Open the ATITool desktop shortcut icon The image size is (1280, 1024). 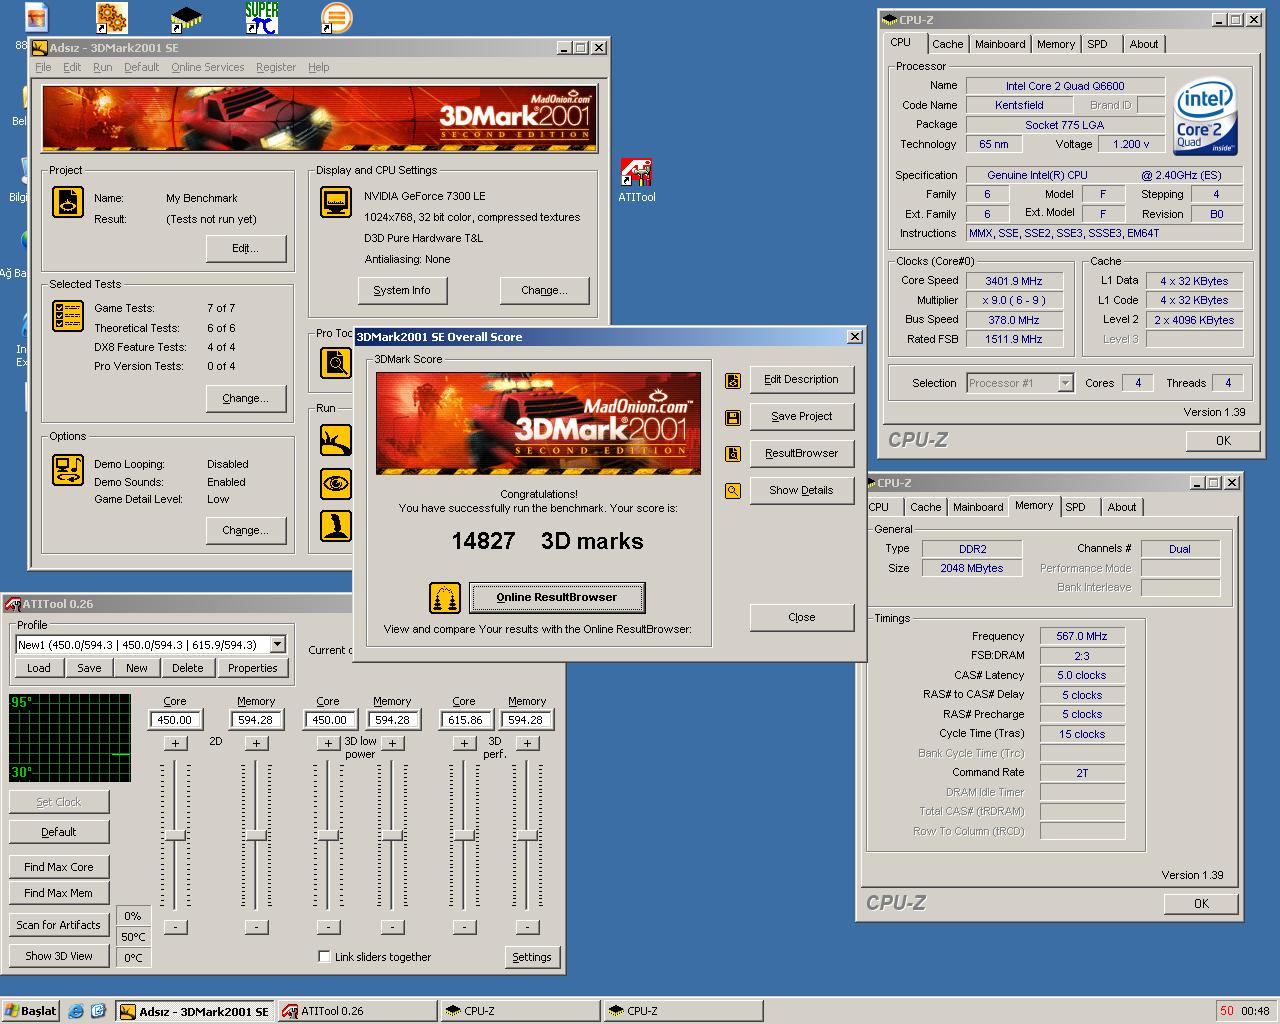point(636,173)
